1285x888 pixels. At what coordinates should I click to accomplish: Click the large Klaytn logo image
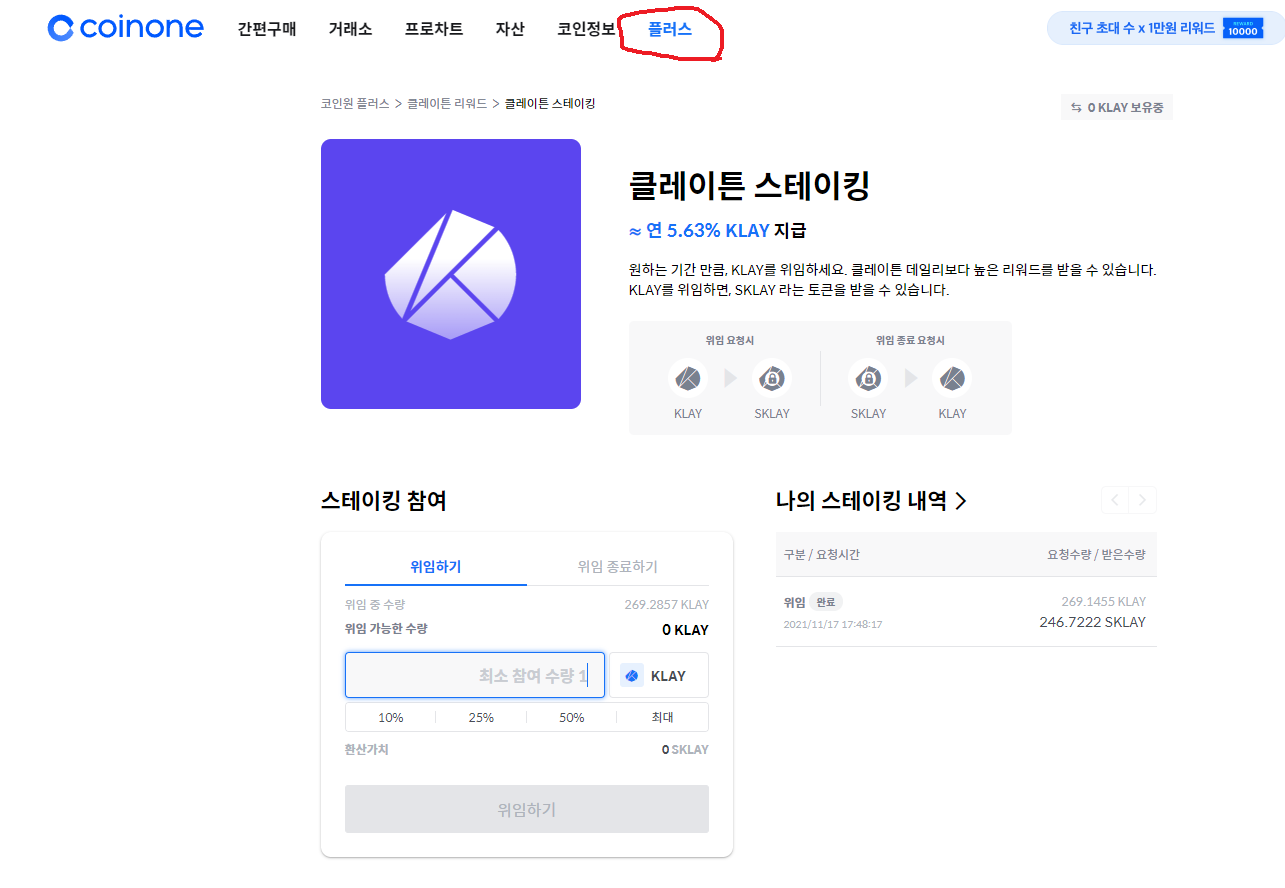tap(451, 274)
